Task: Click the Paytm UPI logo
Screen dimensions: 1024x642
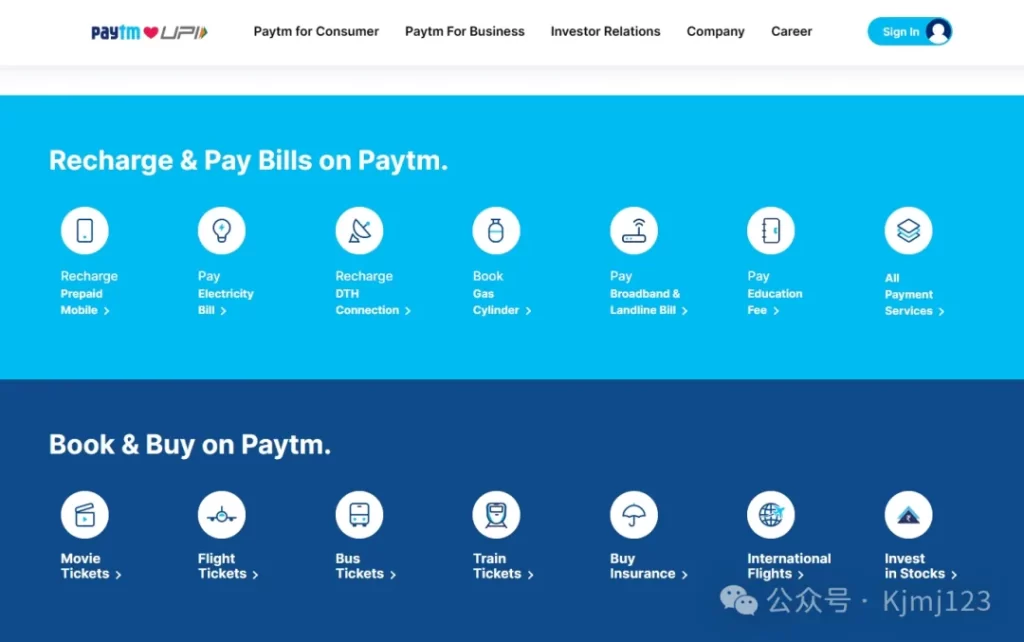Action: coord(150,32)
